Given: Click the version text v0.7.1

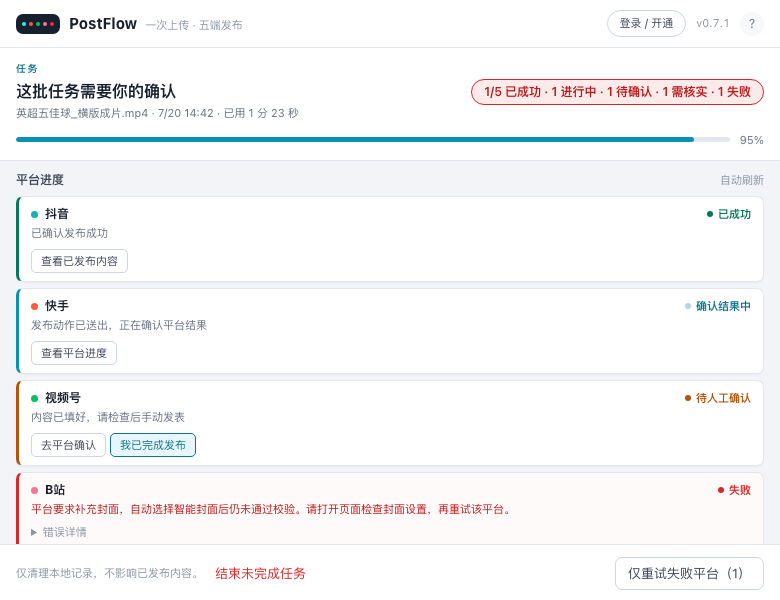Looking at the screenshot, I should pos(712,24).
